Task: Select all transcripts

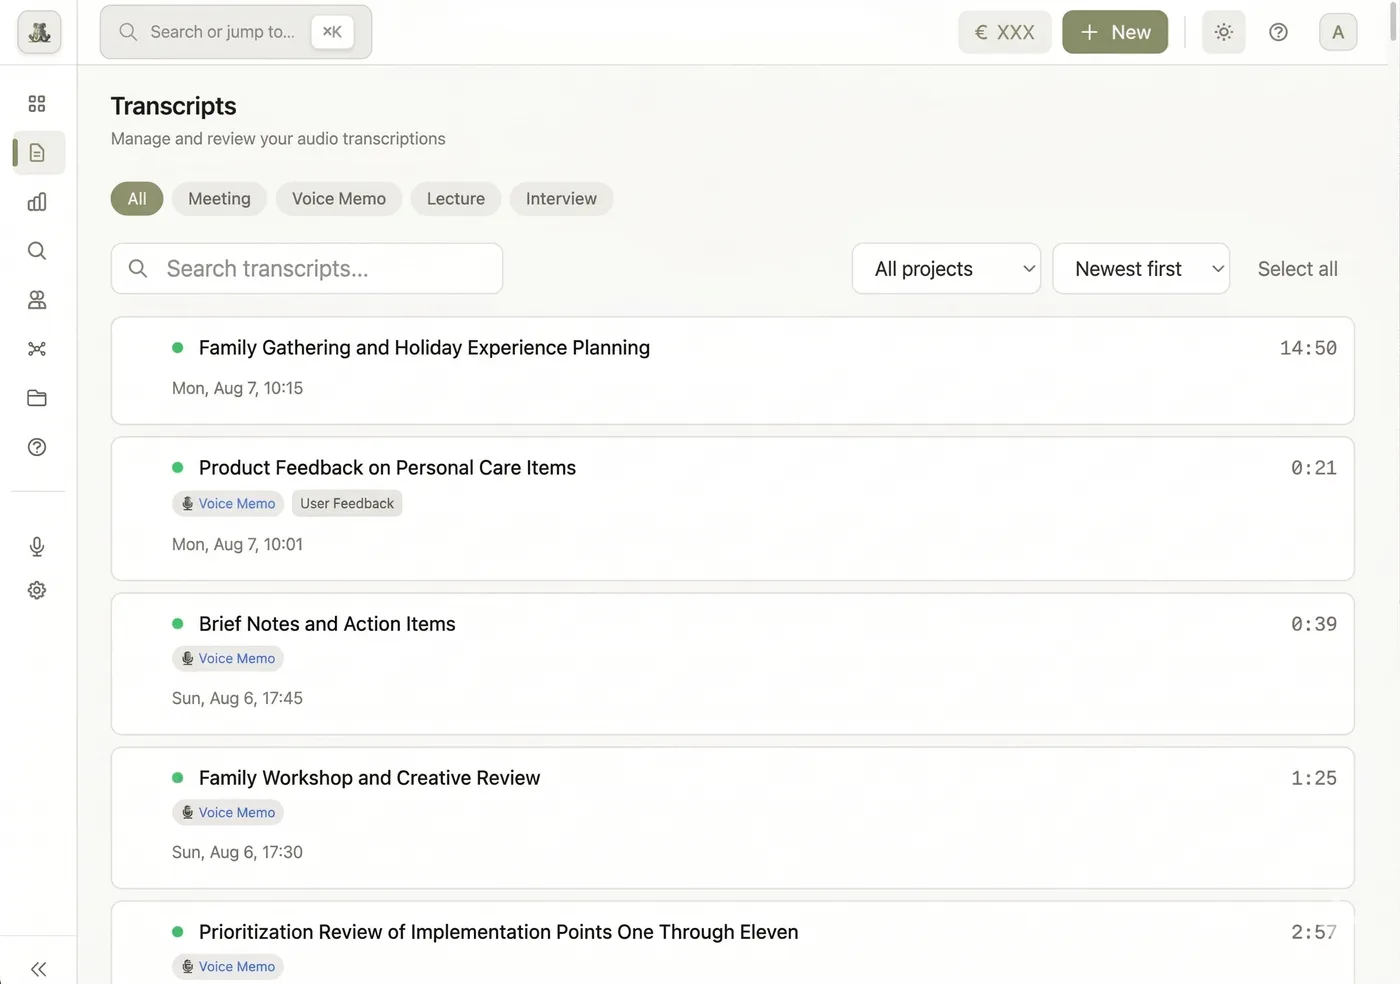Action: tap(1297, 268)
